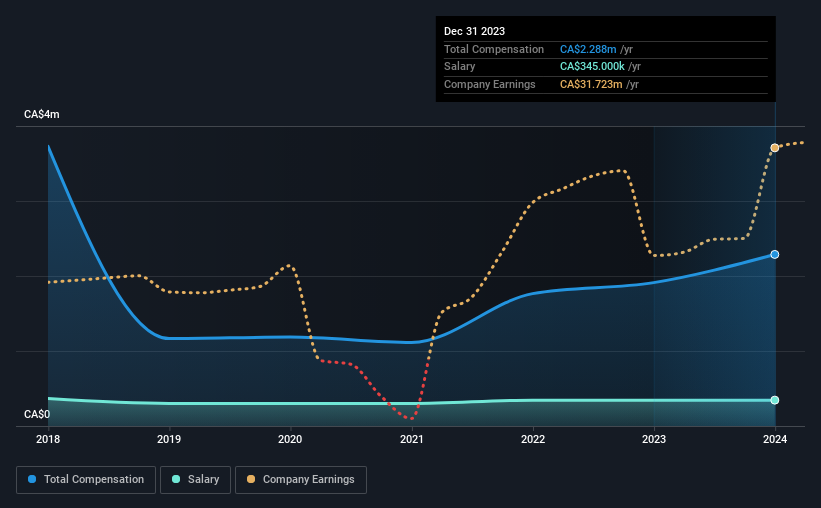Click the orange Company Earnings data point marker

tap(774, 148)
